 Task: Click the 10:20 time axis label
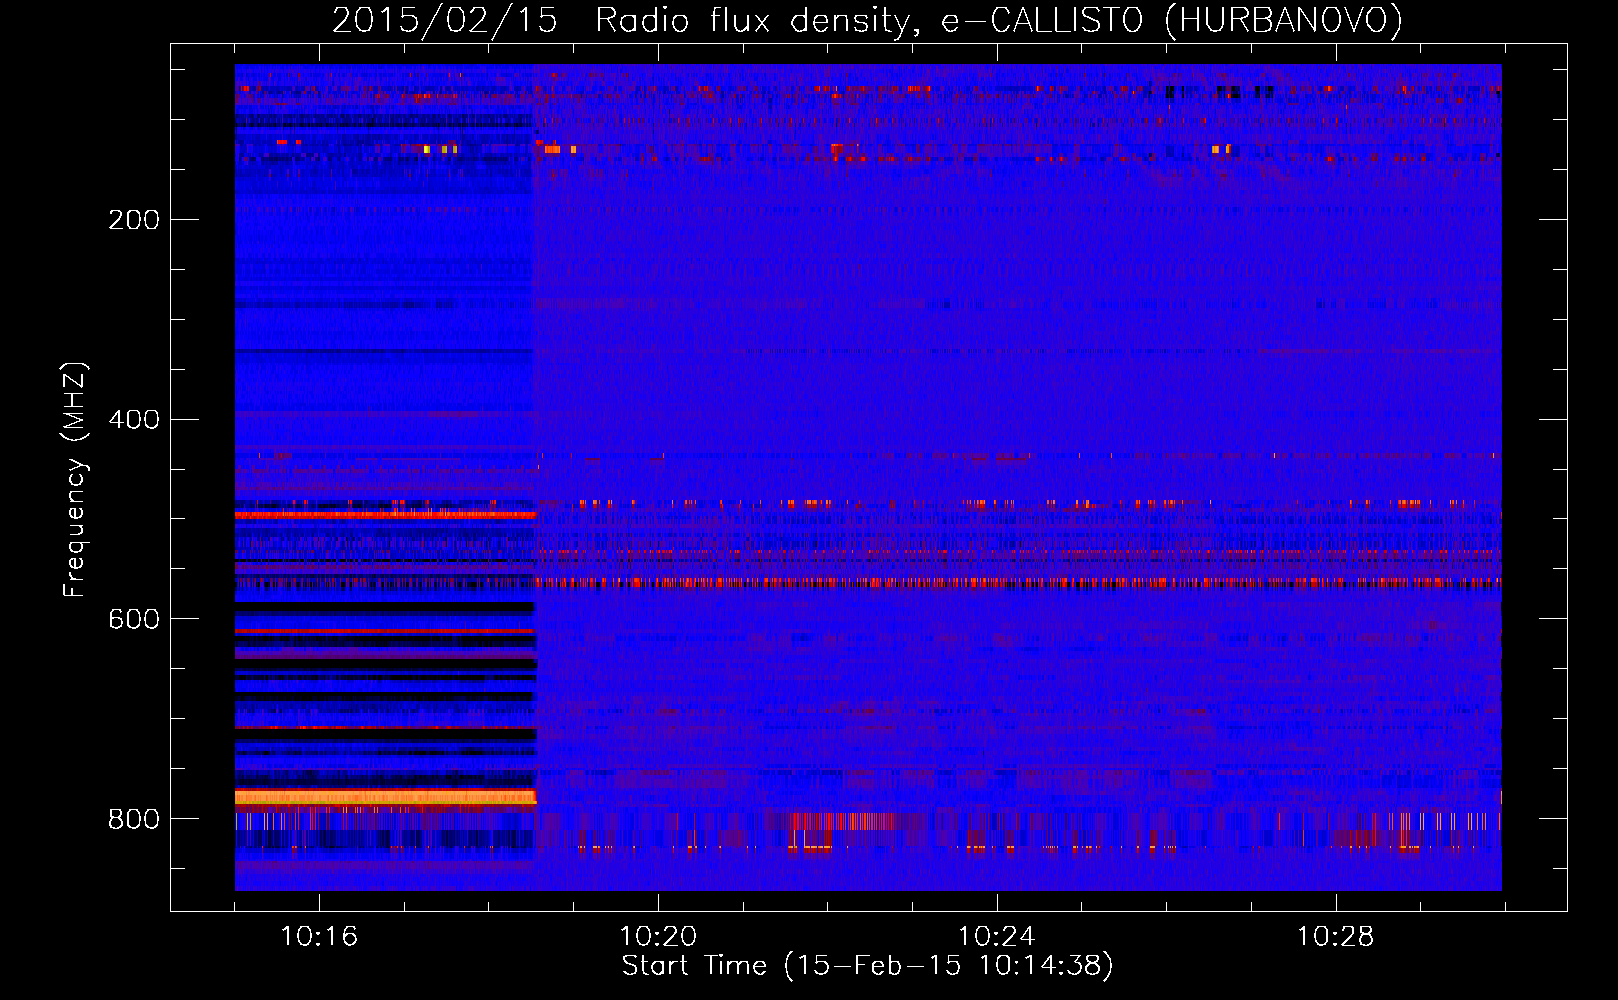click(658, 937)
